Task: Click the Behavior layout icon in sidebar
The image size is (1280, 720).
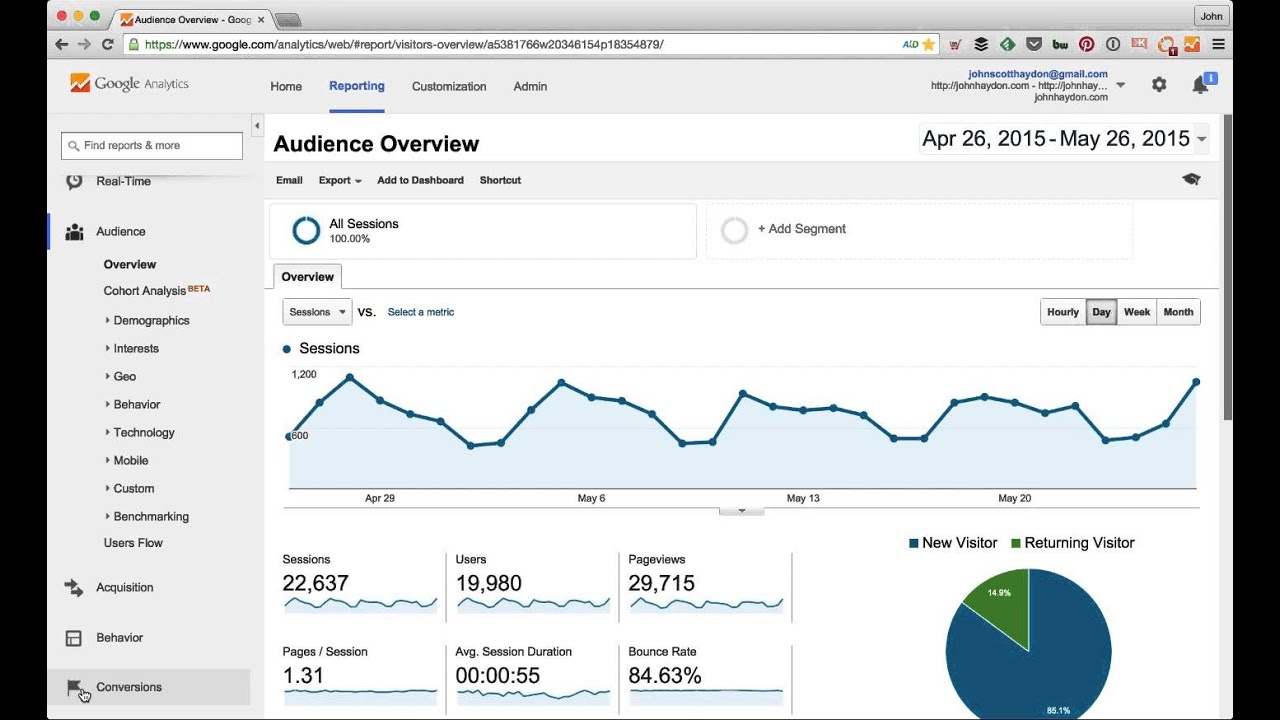Action: click(74, 638)
